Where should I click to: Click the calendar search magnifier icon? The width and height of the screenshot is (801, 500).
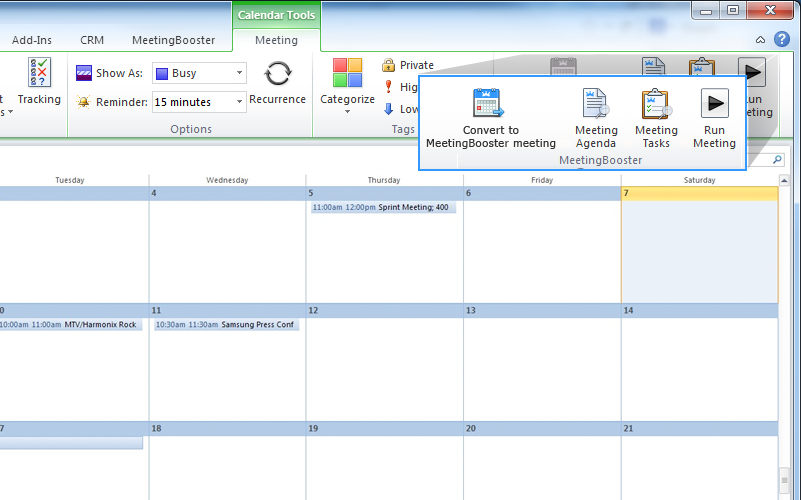(x=777, y=160)
